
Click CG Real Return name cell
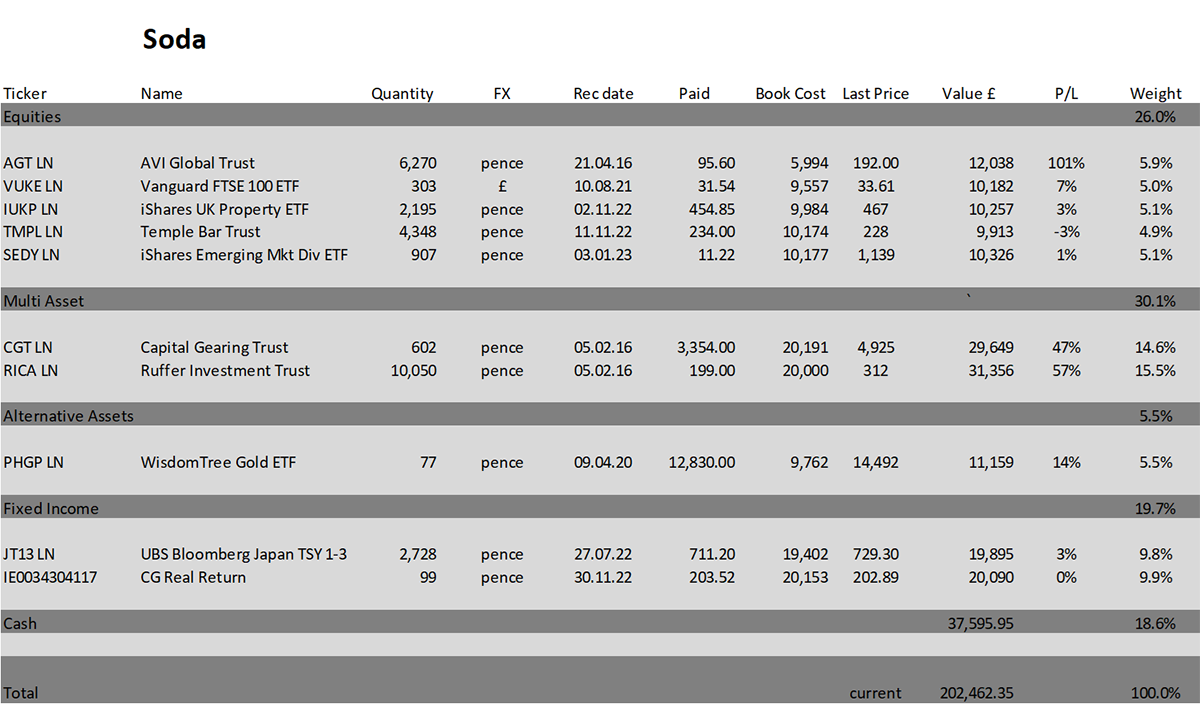point(193,578)
